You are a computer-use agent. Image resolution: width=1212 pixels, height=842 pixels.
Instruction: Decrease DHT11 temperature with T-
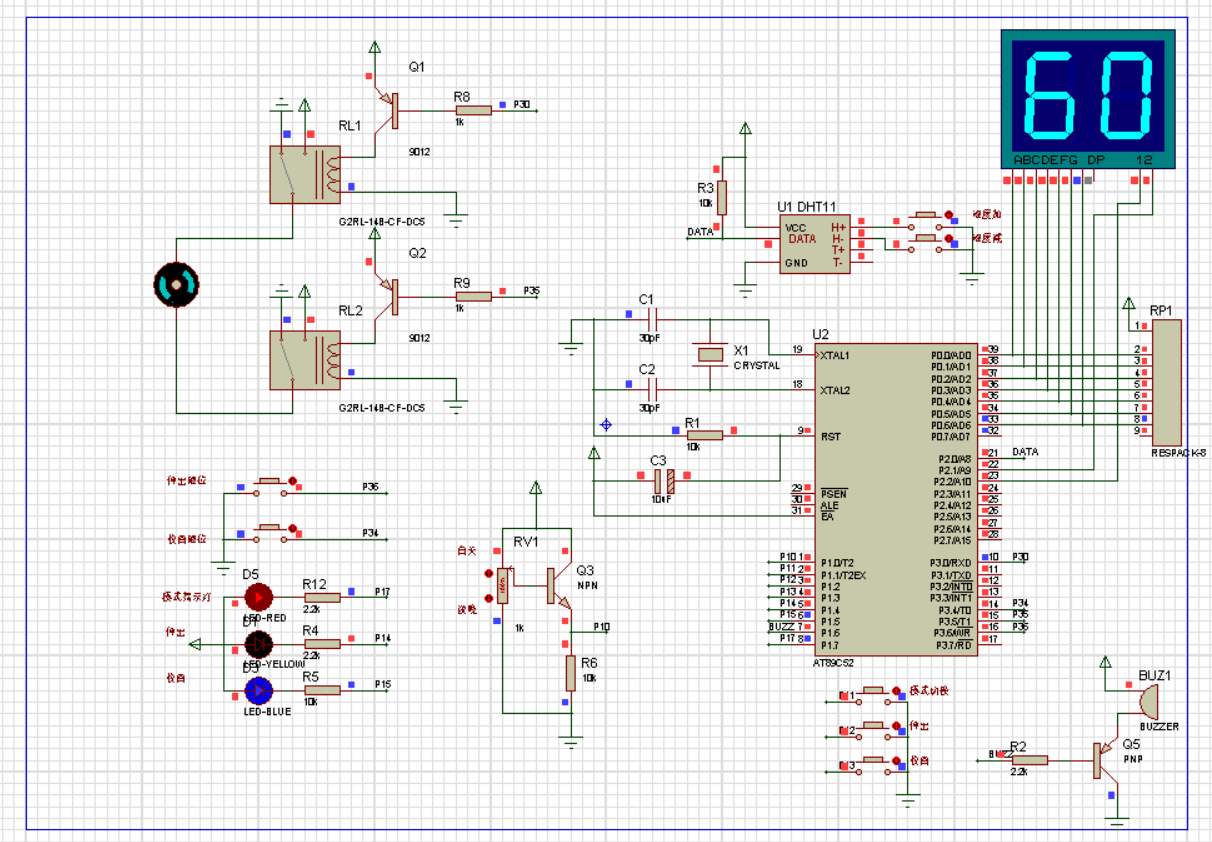click(838, 261)
